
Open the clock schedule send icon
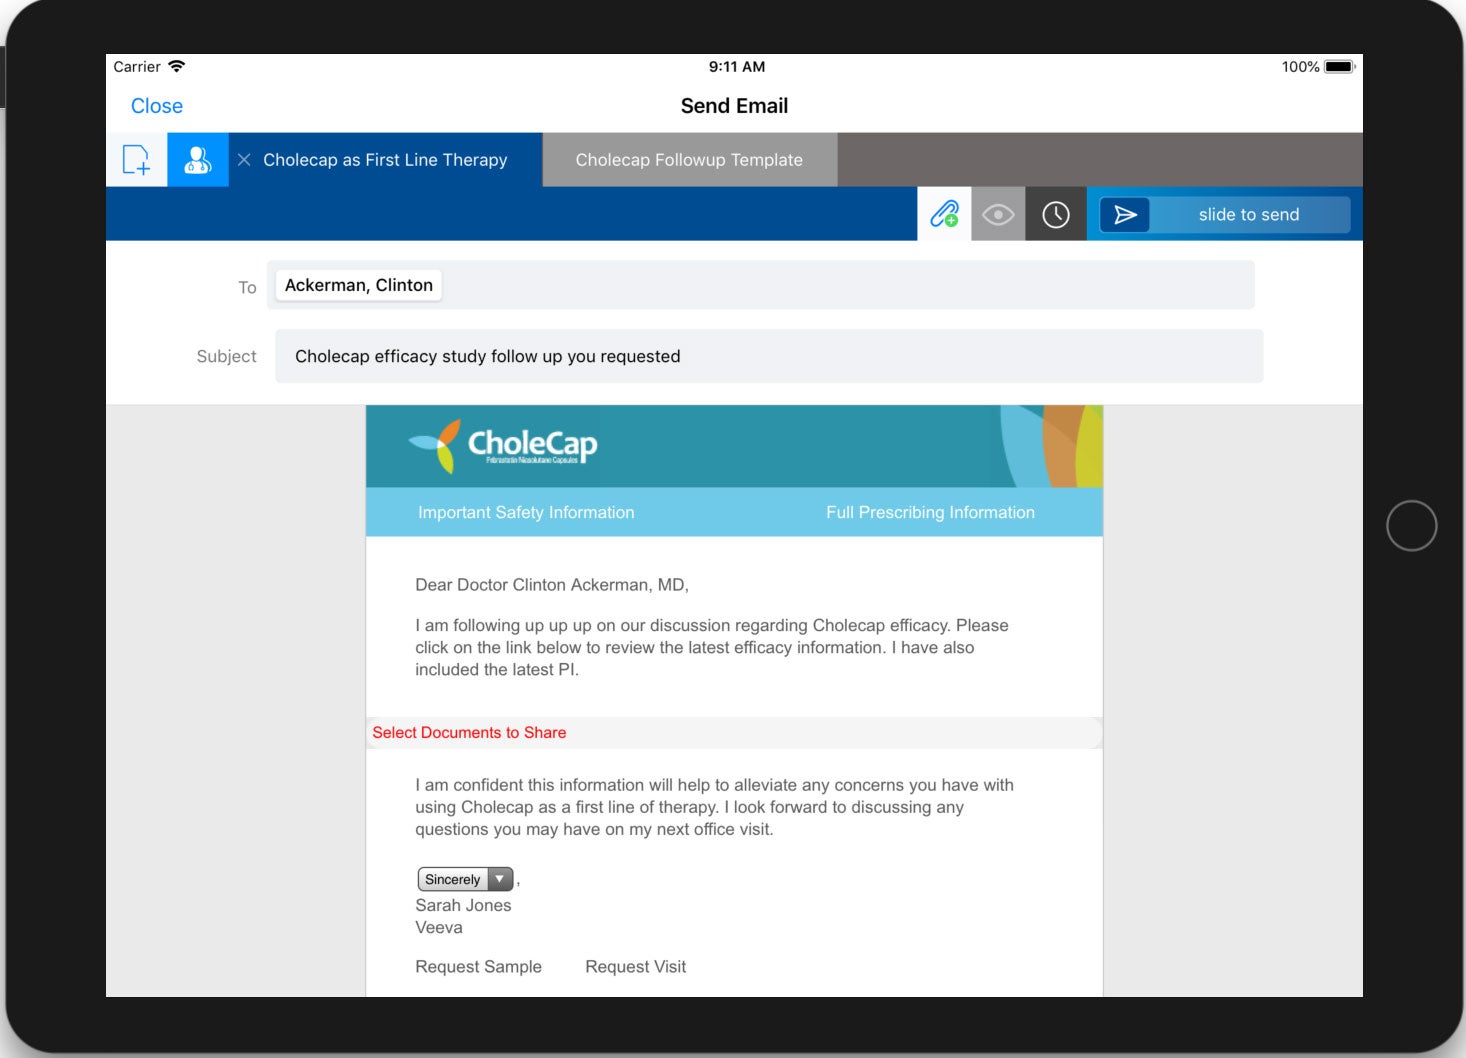(x=1056, y=214)
